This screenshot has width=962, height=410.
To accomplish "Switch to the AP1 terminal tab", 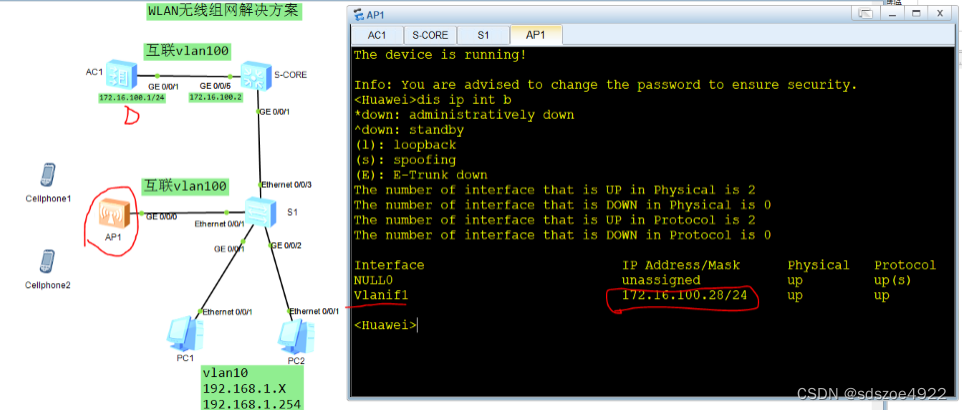I will pos(536,35).
